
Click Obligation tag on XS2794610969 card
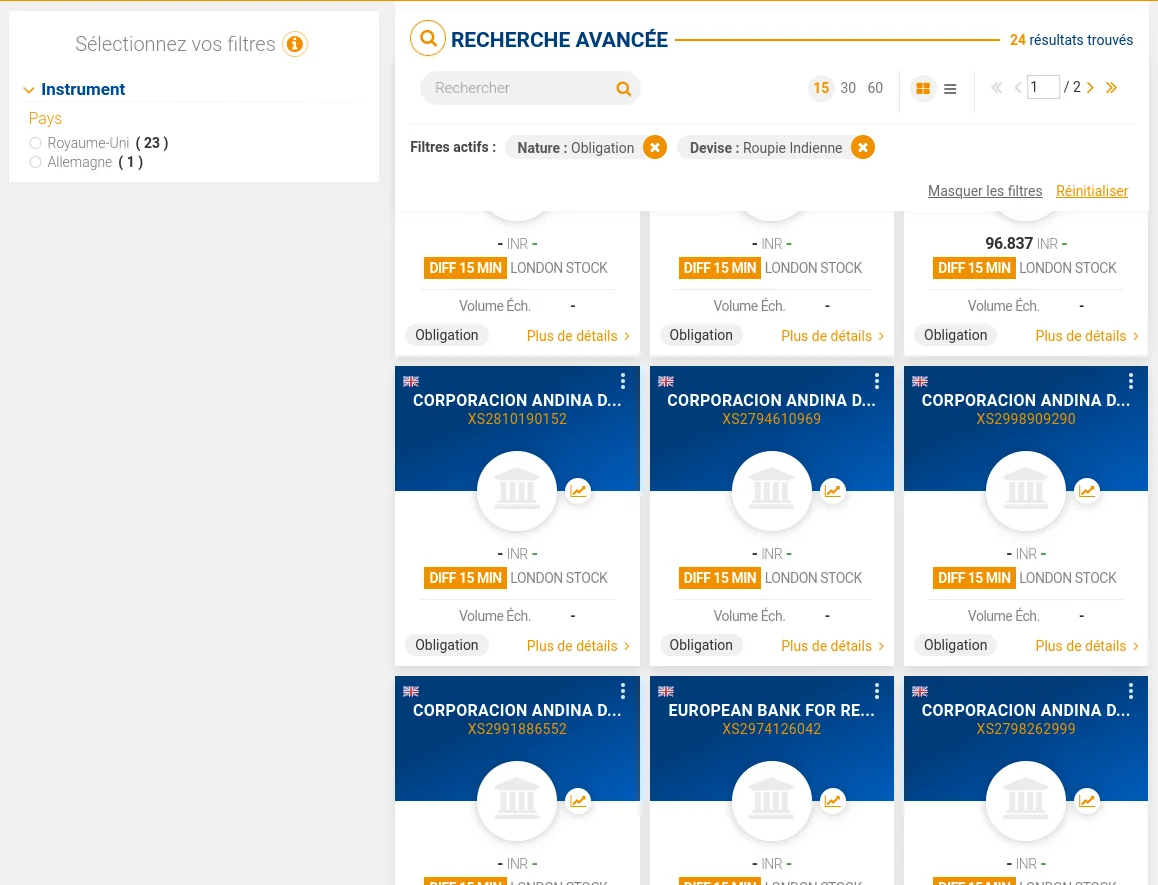coord(701,645)
